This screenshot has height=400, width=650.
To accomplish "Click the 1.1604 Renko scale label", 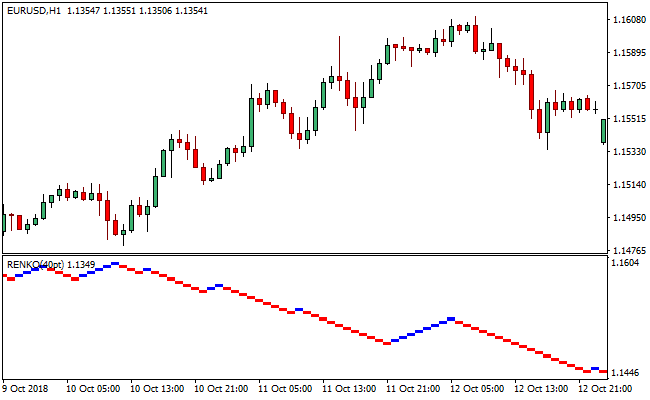I will pyautogui.click(x=626, y=263).
